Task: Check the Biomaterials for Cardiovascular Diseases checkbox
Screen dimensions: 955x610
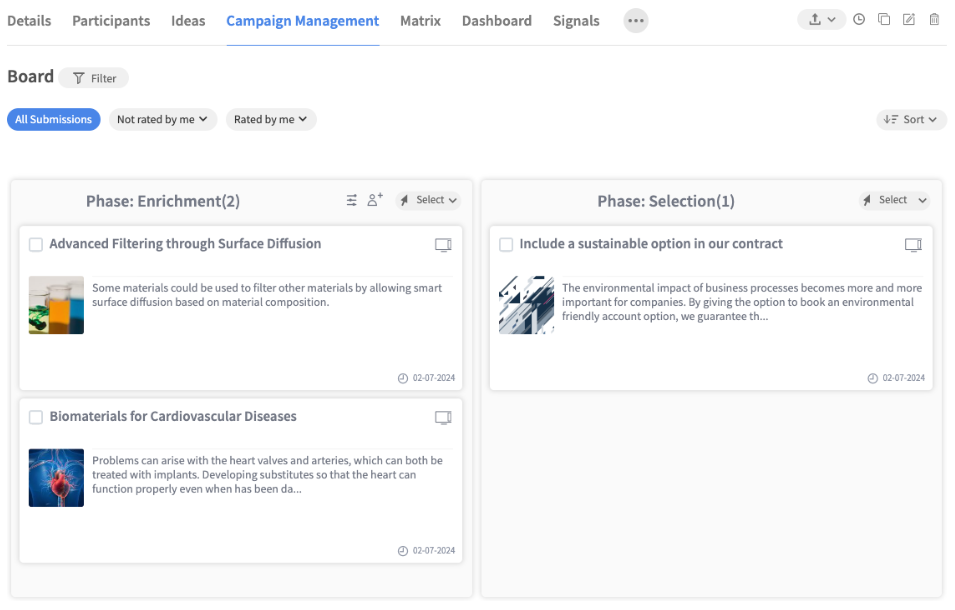Action: [36, 418]
